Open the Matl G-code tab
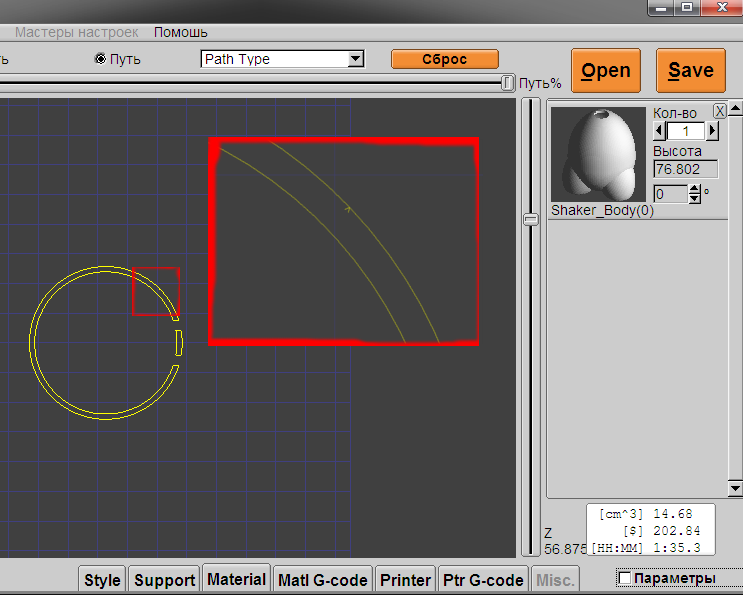Viewport: 743px width, 595px height. tap(323, 580)
